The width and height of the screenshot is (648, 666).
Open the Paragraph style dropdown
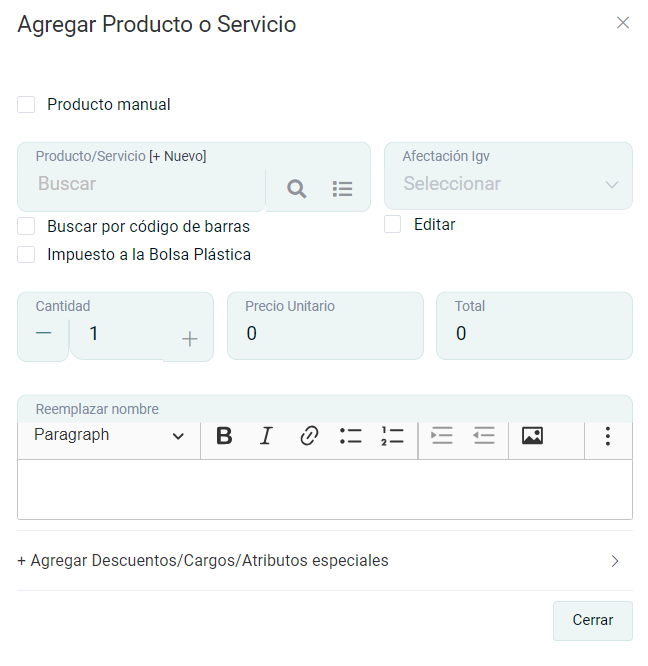(109, 436)
